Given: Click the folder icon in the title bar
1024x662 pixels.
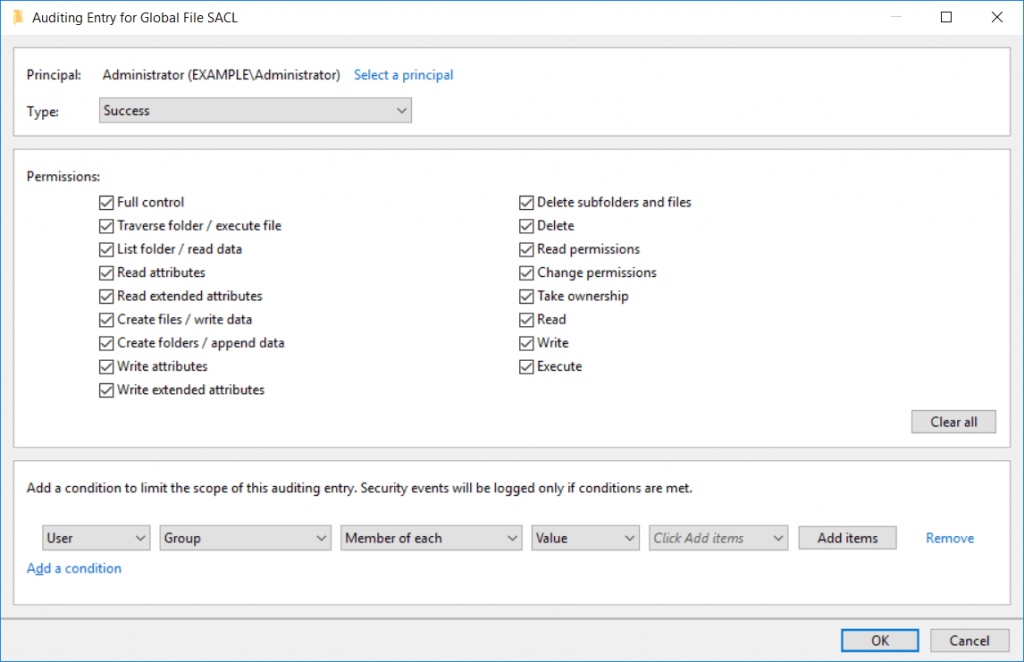Looking at the screenshot, I should (x=18, y=17).
